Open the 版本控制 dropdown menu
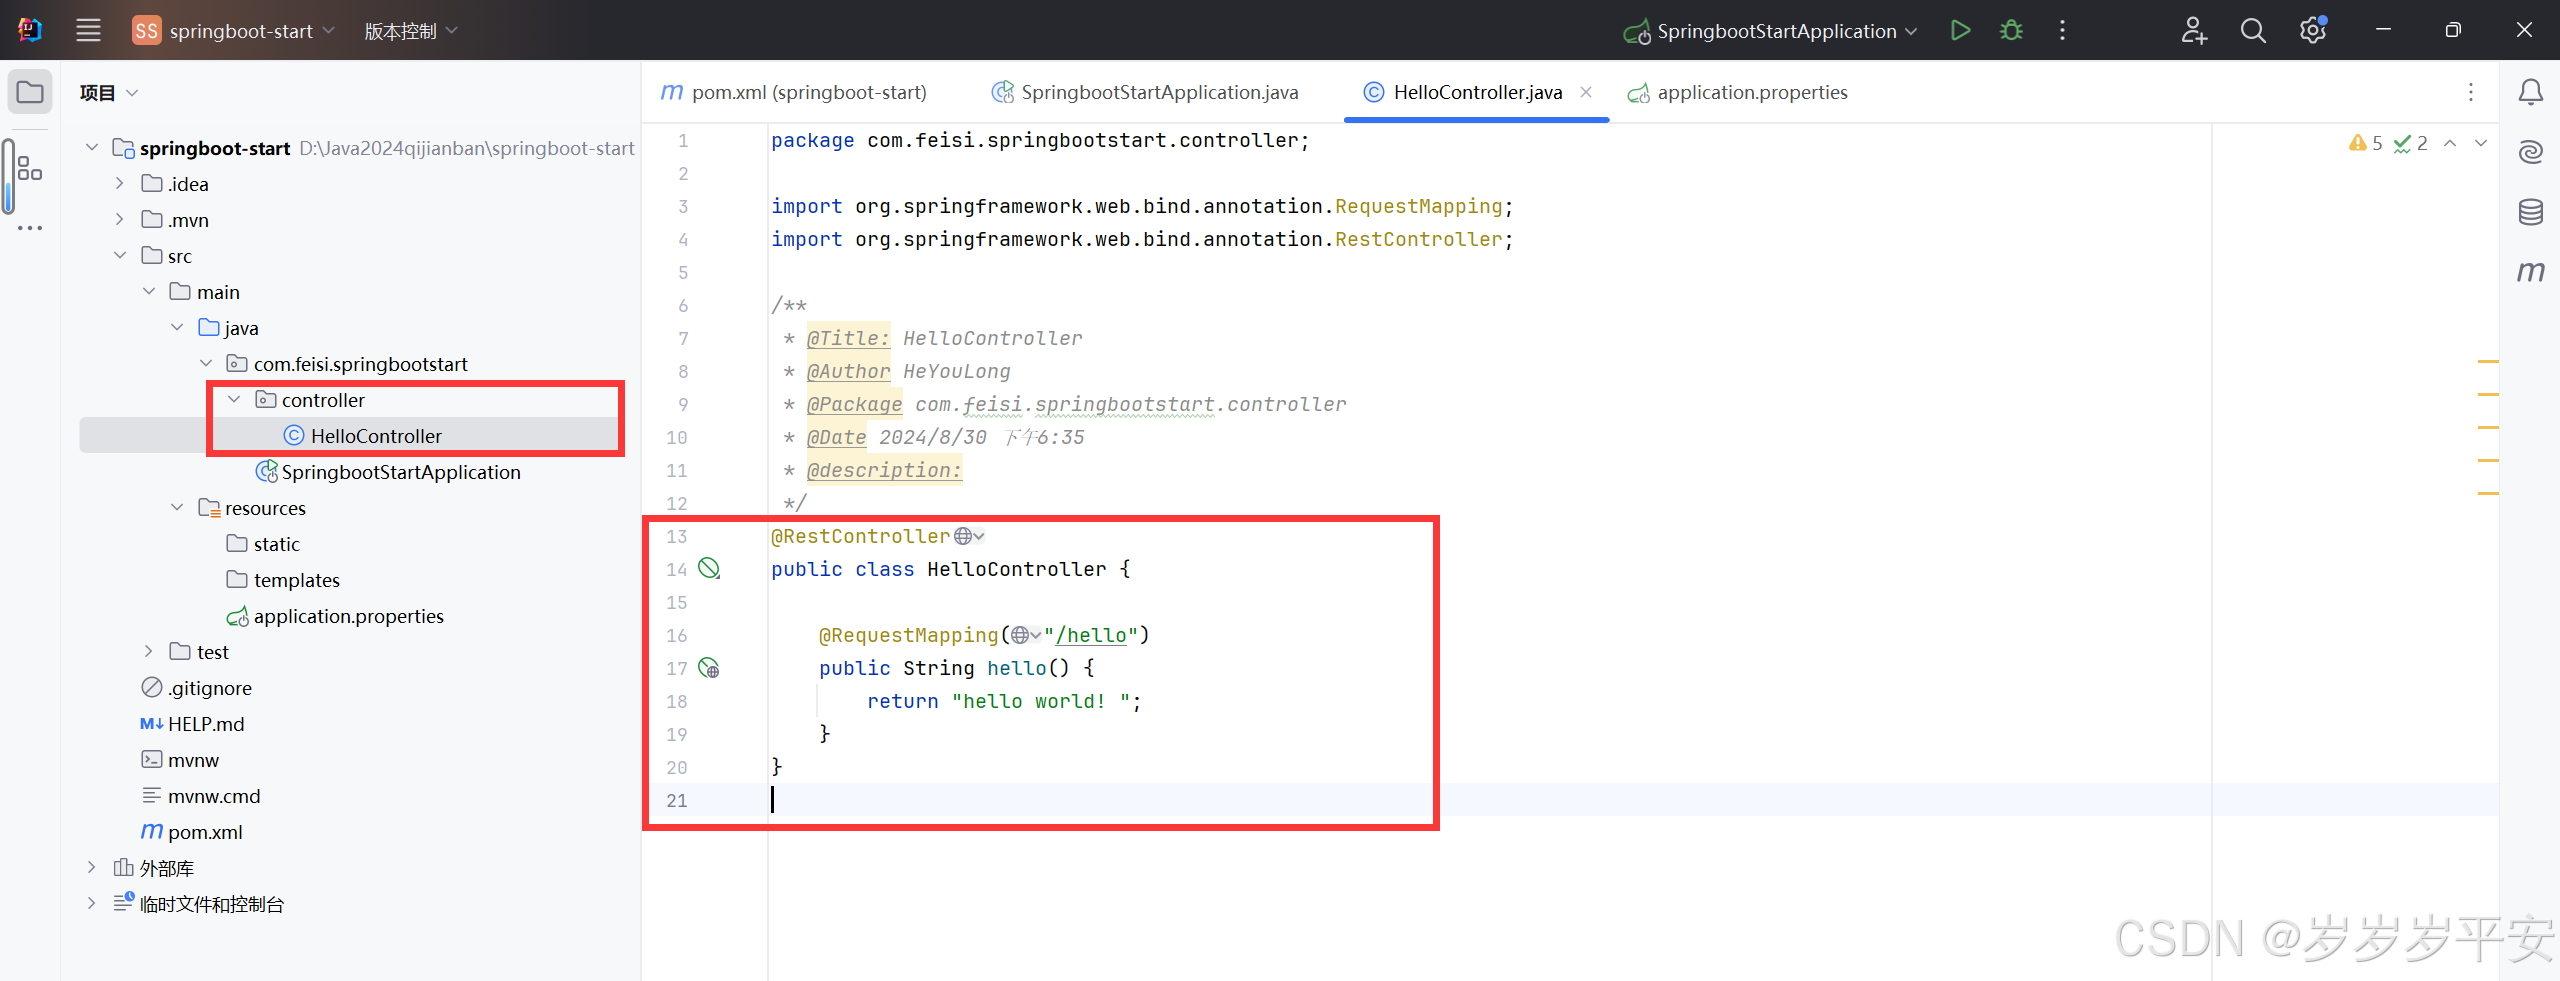 pyautogui.click(x=410, y=31)
